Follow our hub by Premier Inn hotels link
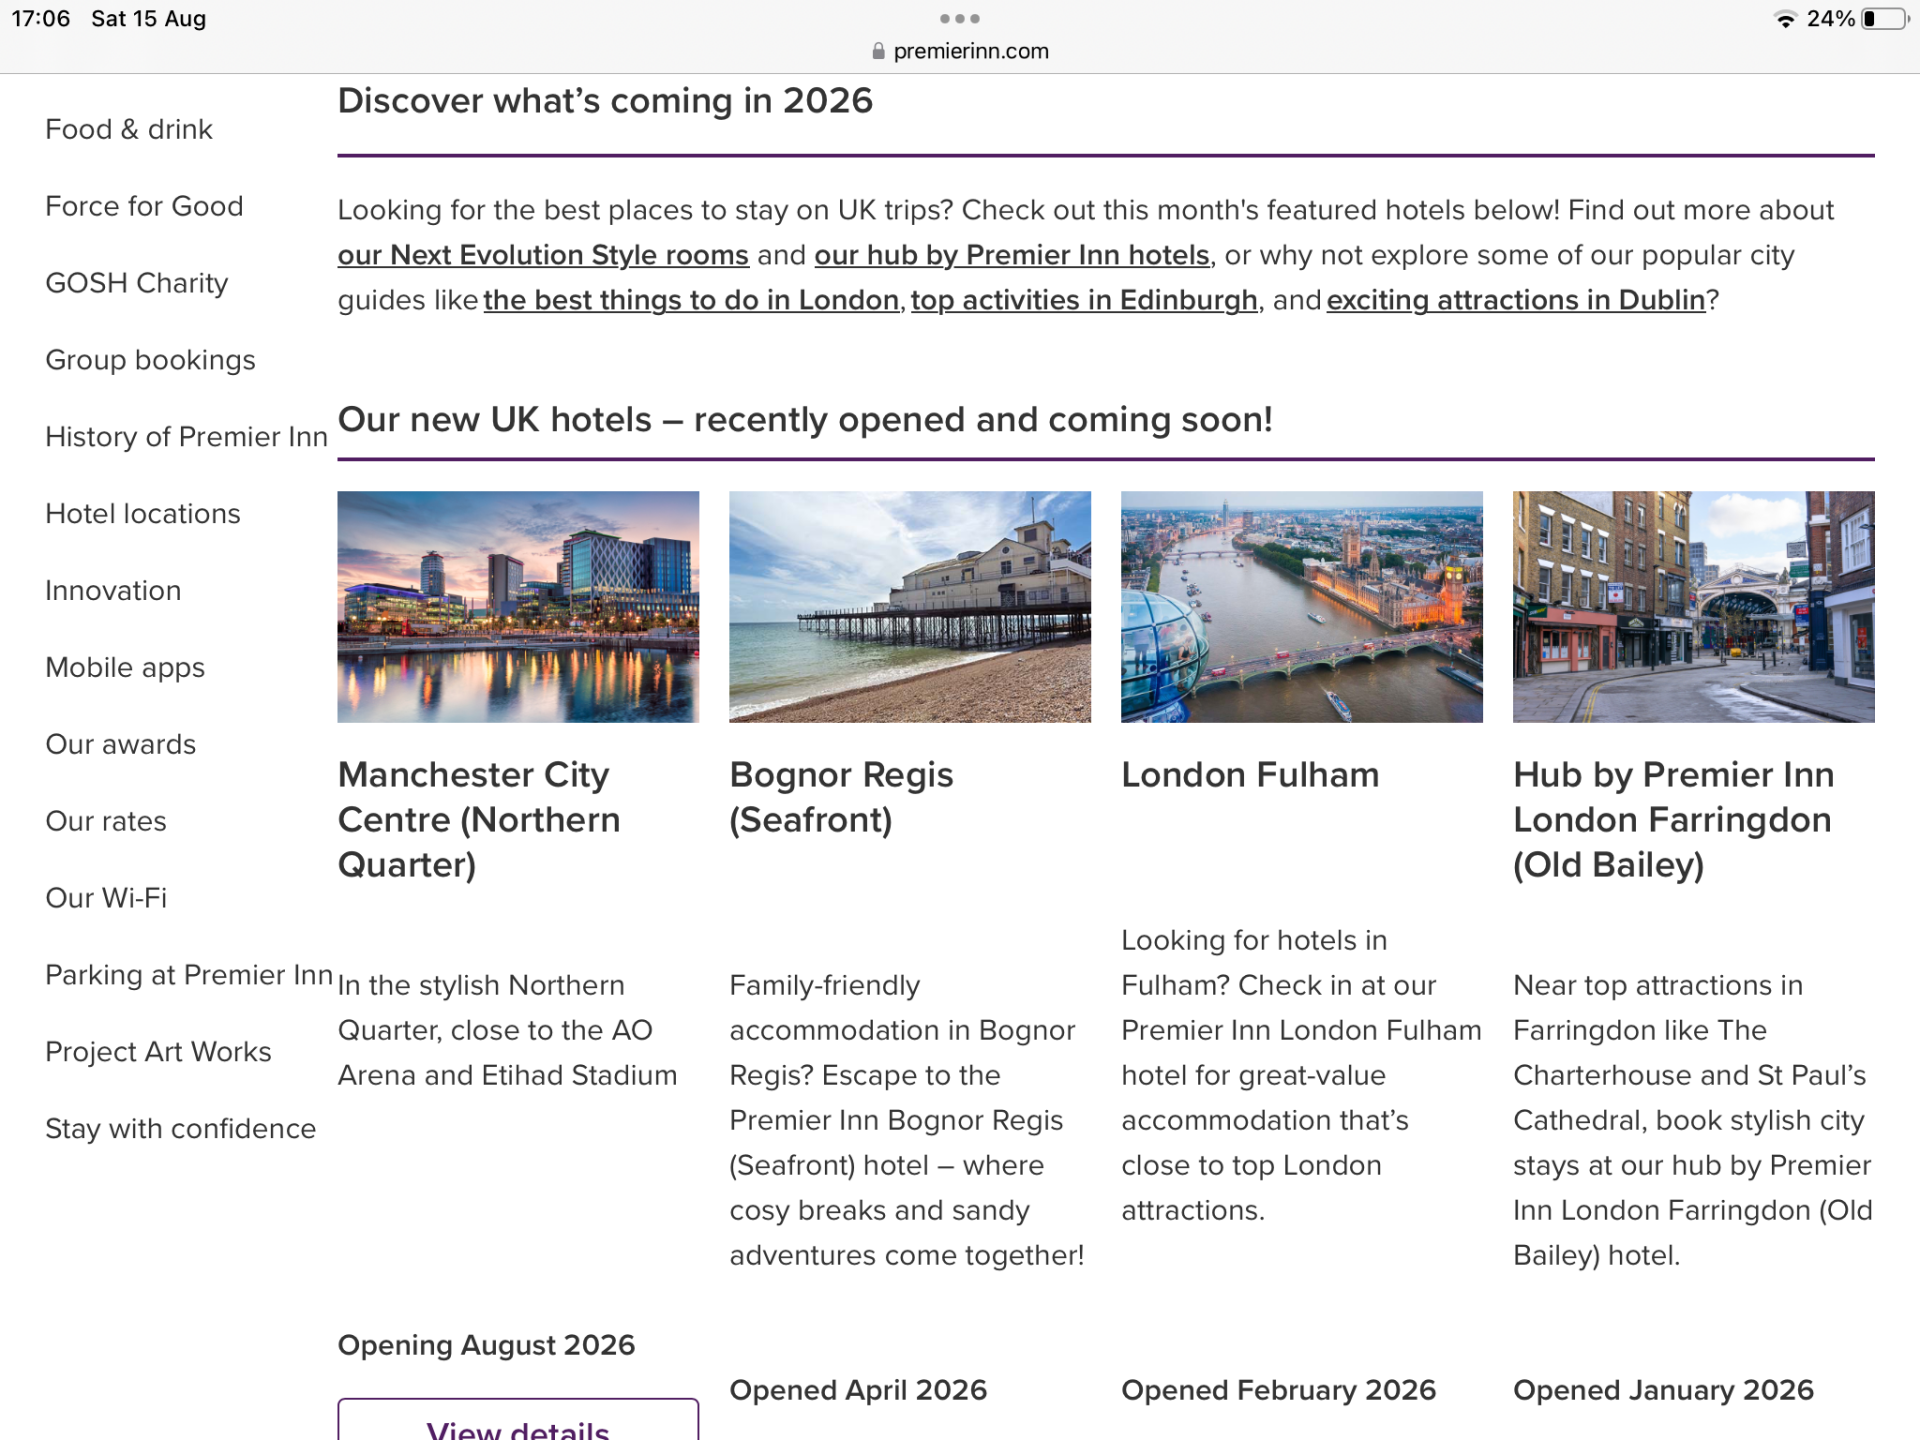The width and height of the screenshot is (1920, 1440). click(1012, 256)
